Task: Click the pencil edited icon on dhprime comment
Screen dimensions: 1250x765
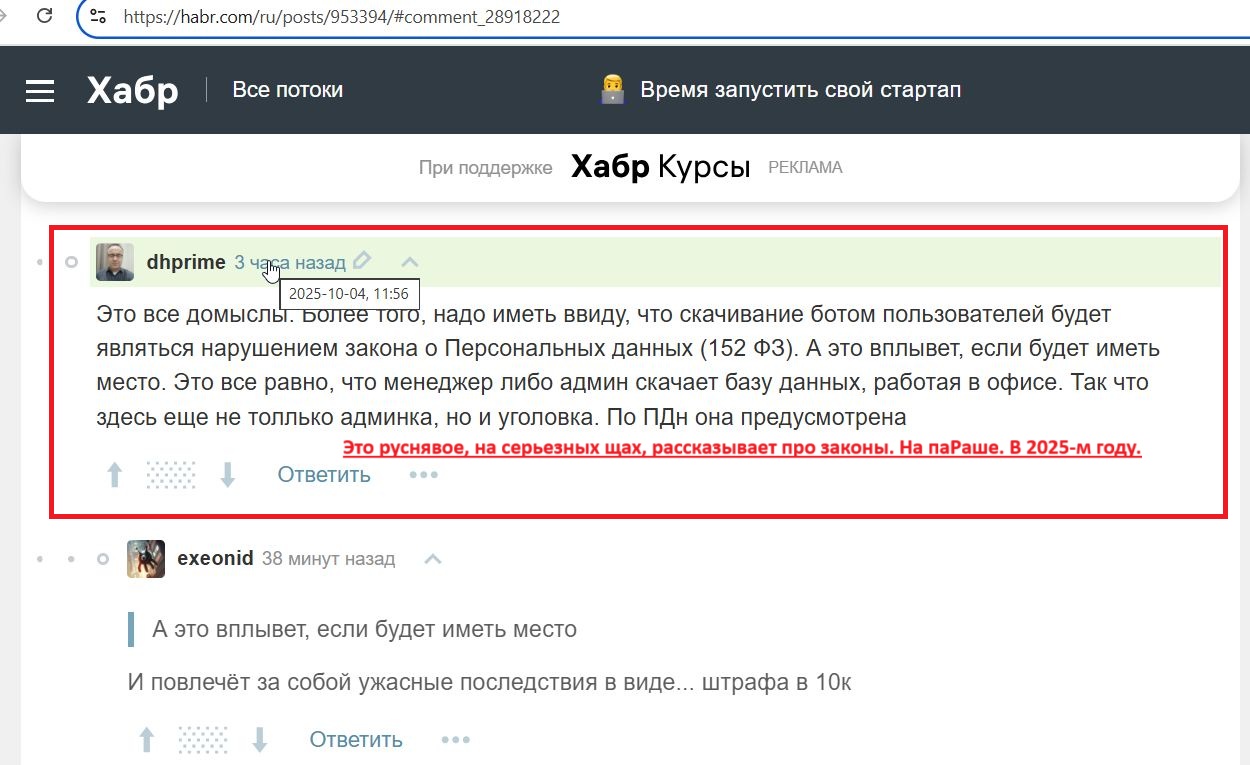Action: [362, 261]
